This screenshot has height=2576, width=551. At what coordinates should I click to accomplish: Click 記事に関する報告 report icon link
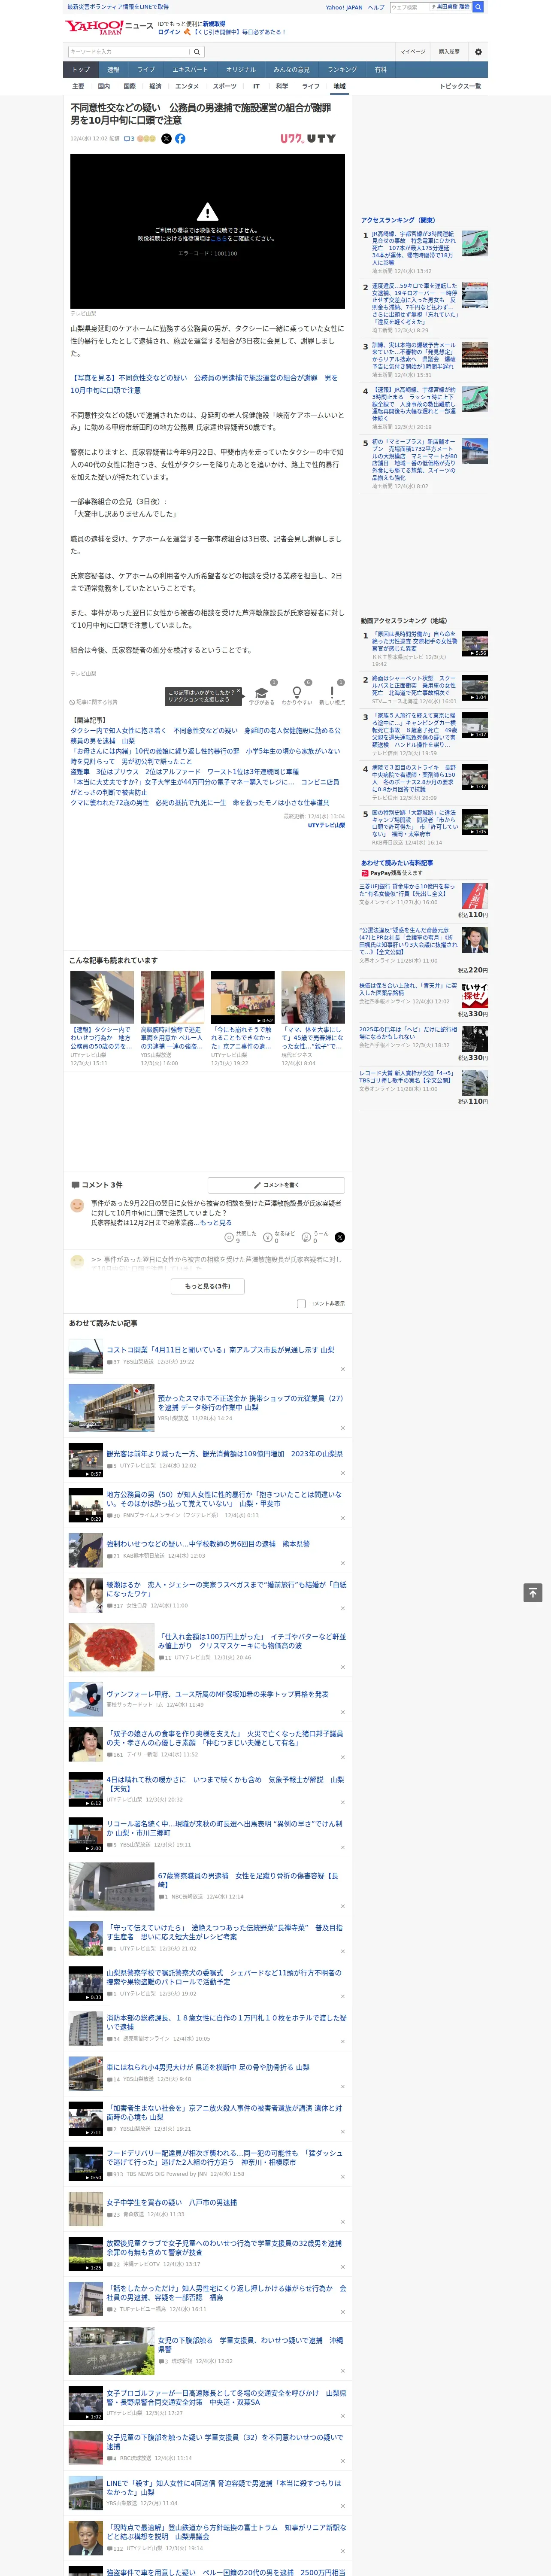[x=93, y=702]
